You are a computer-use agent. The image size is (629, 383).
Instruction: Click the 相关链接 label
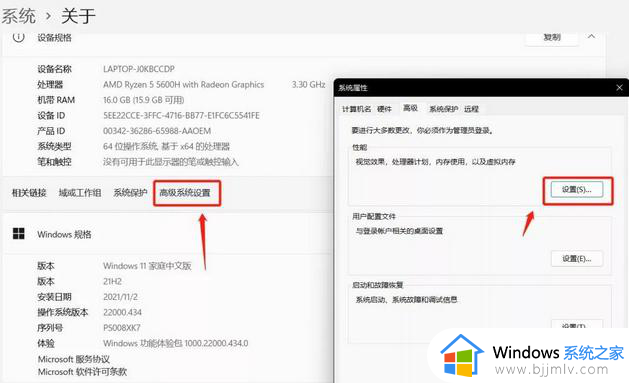click(29, 193)
